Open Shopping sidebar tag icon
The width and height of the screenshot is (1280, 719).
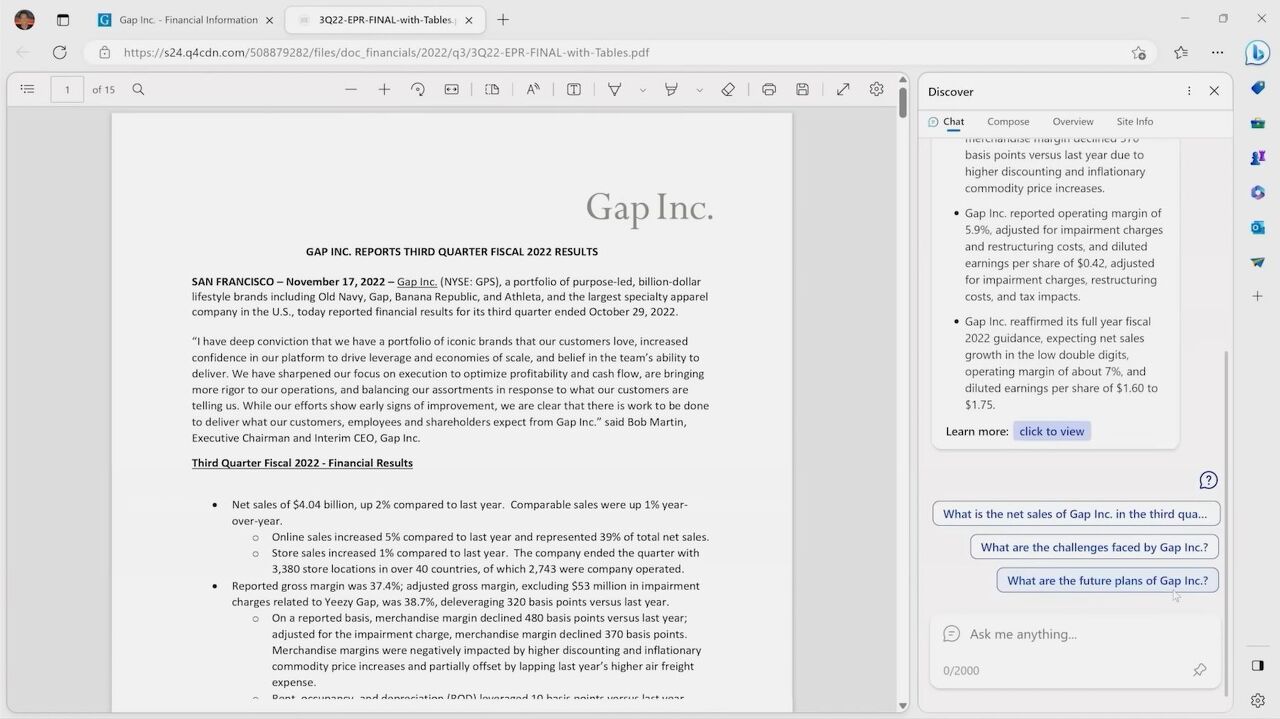(x=1258, y=88)
